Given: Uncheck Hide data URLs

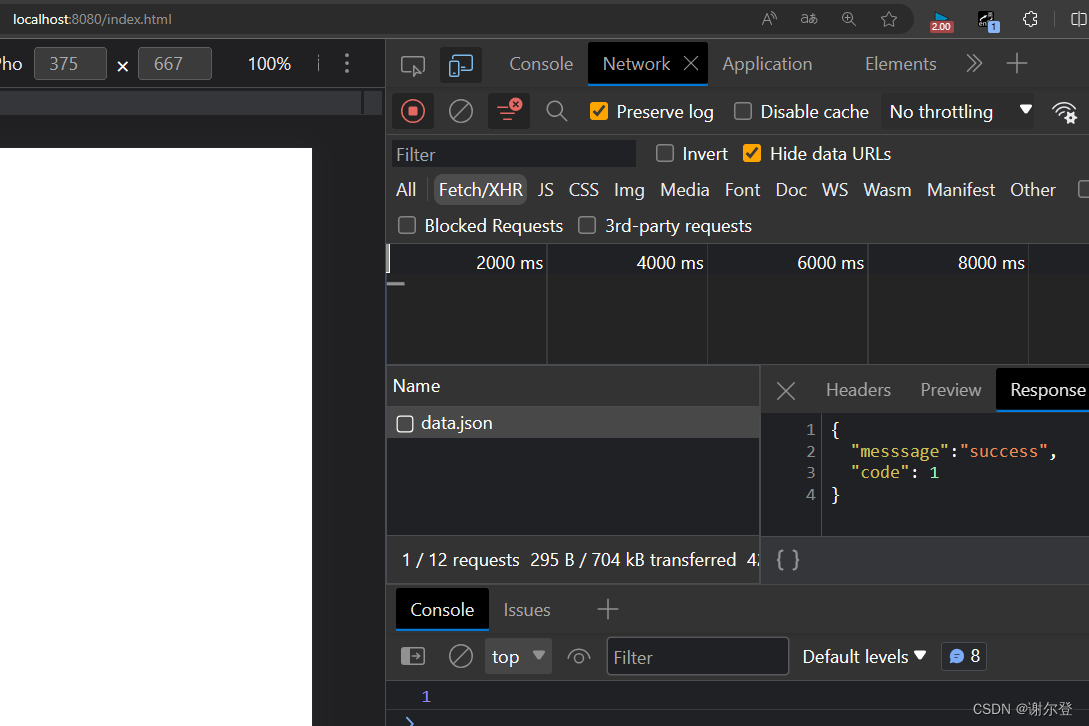Looking at the screenshot, I should coord(751,153).
